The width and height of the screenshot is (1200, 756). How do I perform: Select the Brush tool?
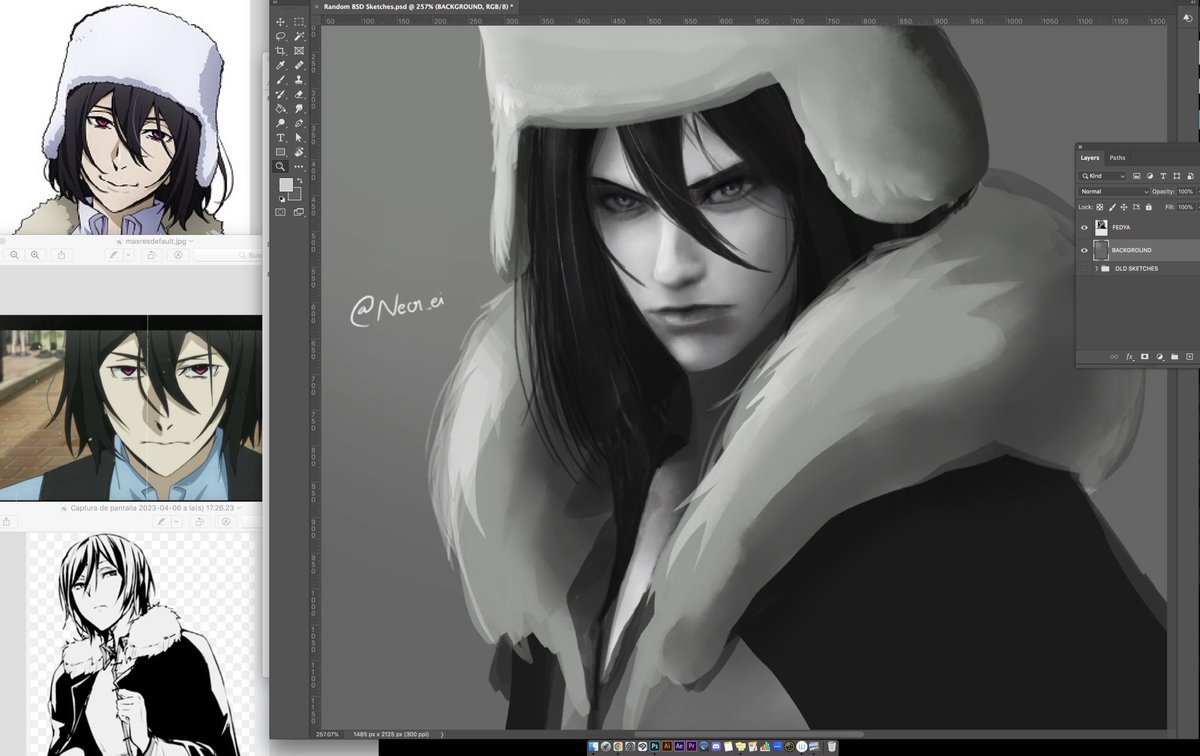click(x=281, y=80)
